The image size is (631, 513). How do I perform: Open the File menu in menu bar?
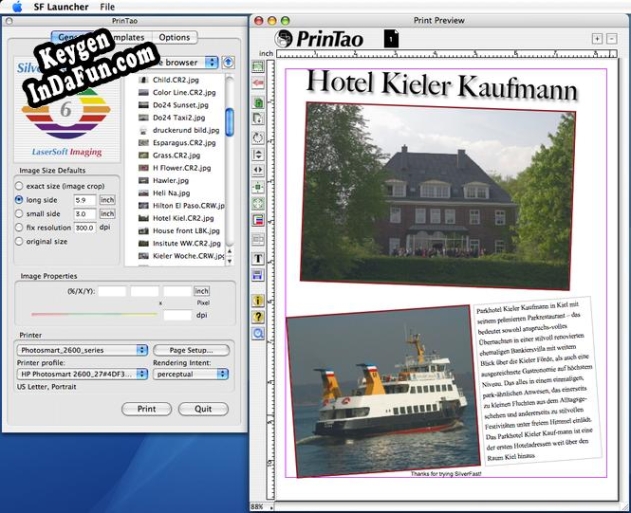pos(107,7)
